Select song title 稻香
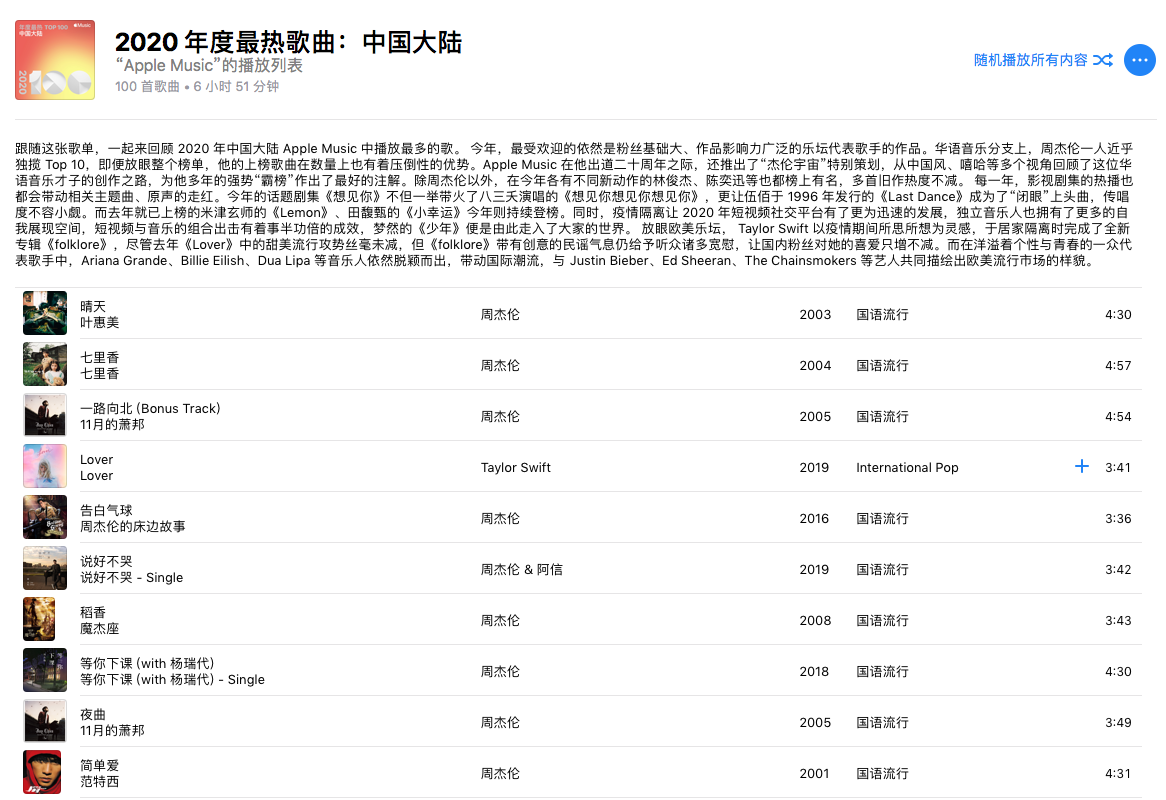 coord(93,612)
